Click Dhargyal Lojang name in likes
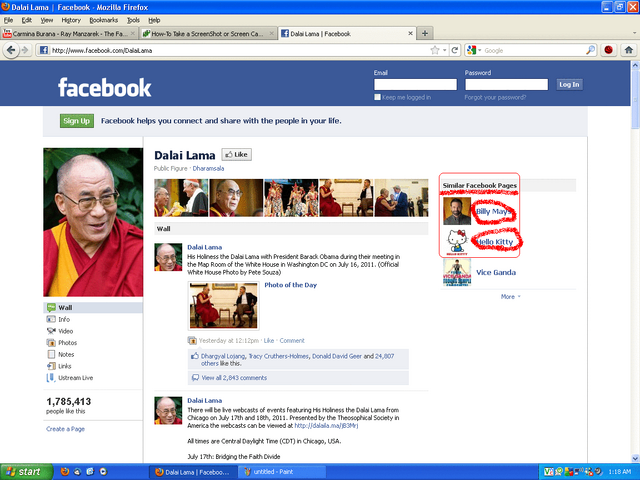This screenshot has height=480, width=640. (x=223, y=356)
